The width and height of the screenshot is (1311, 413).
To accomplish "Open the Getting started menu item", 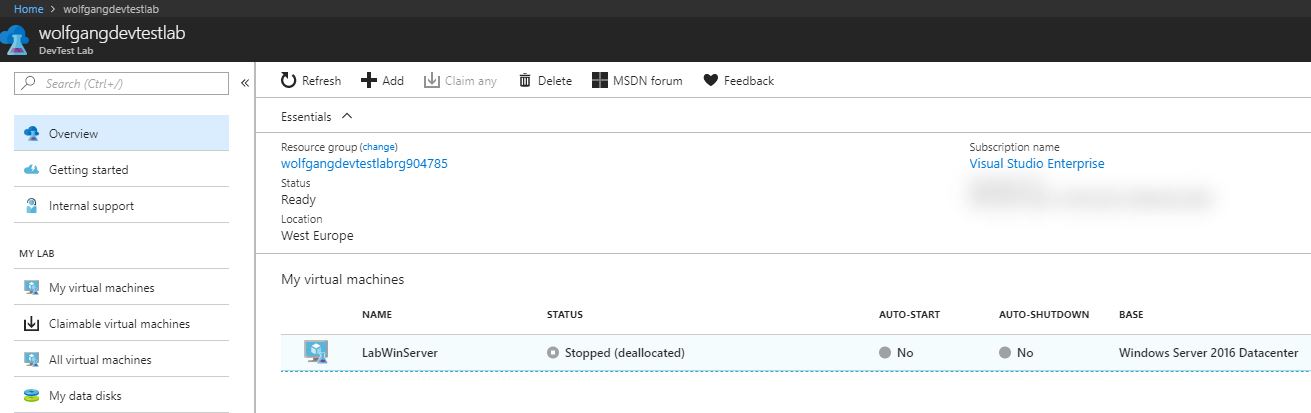I will pyautogui.click(x=121, y=170).
